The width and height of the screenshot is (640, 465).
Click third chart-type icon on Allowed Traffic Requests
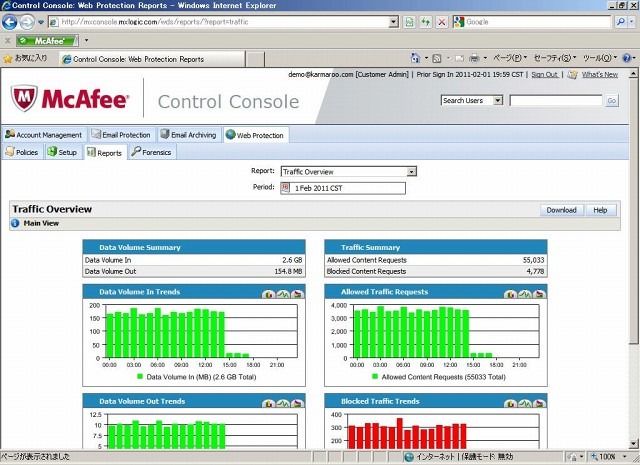(x=539, y=294)
